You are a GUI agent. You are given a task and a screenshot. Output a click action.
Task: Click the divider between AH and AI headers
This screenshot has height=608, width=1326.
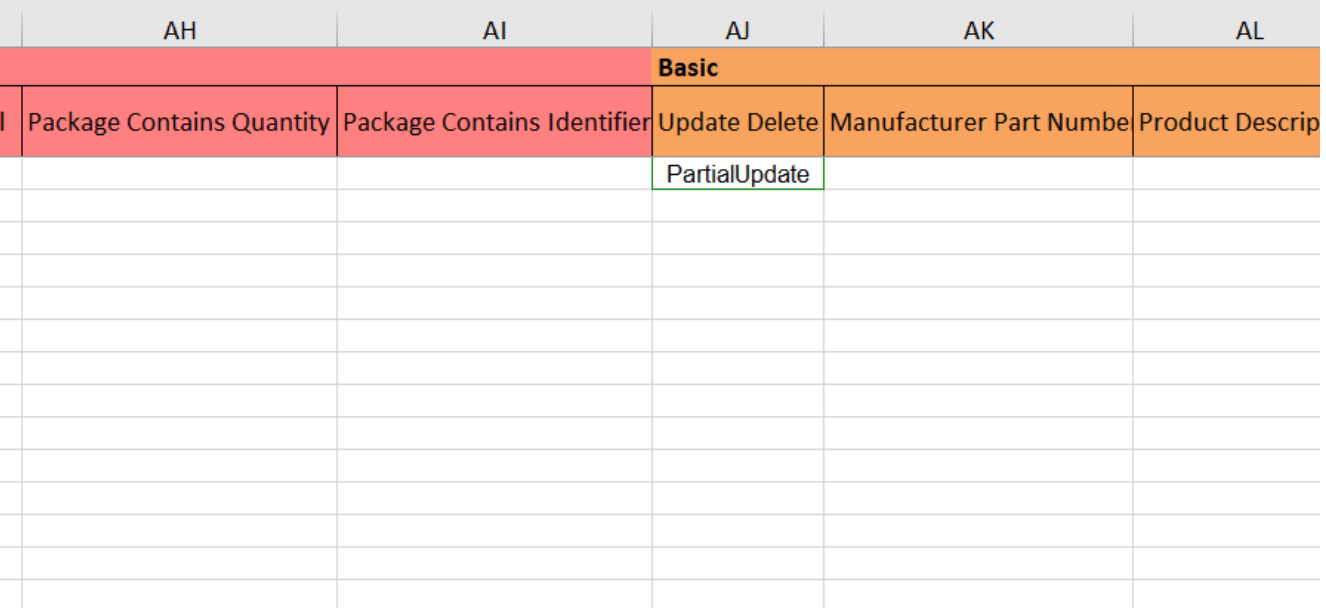coord(337,31)
